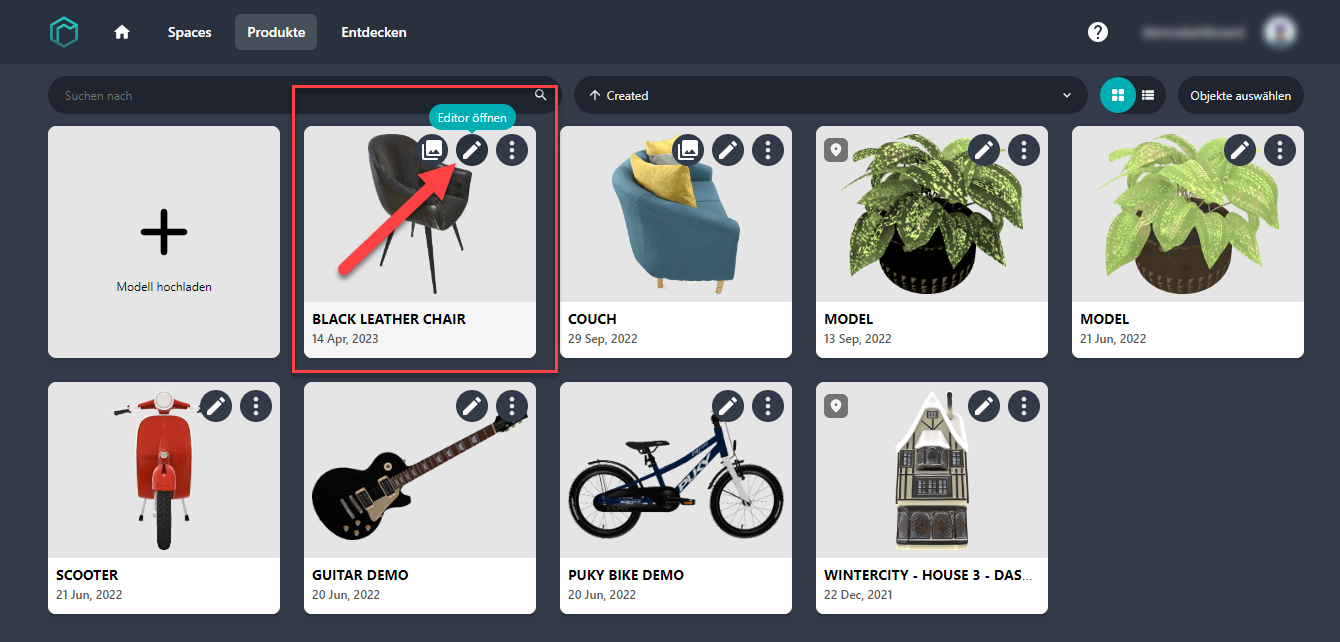The image size is (1340, 642).
Task: Click the app logo in header
Action: pyautogui.click(x=64, y=32)
